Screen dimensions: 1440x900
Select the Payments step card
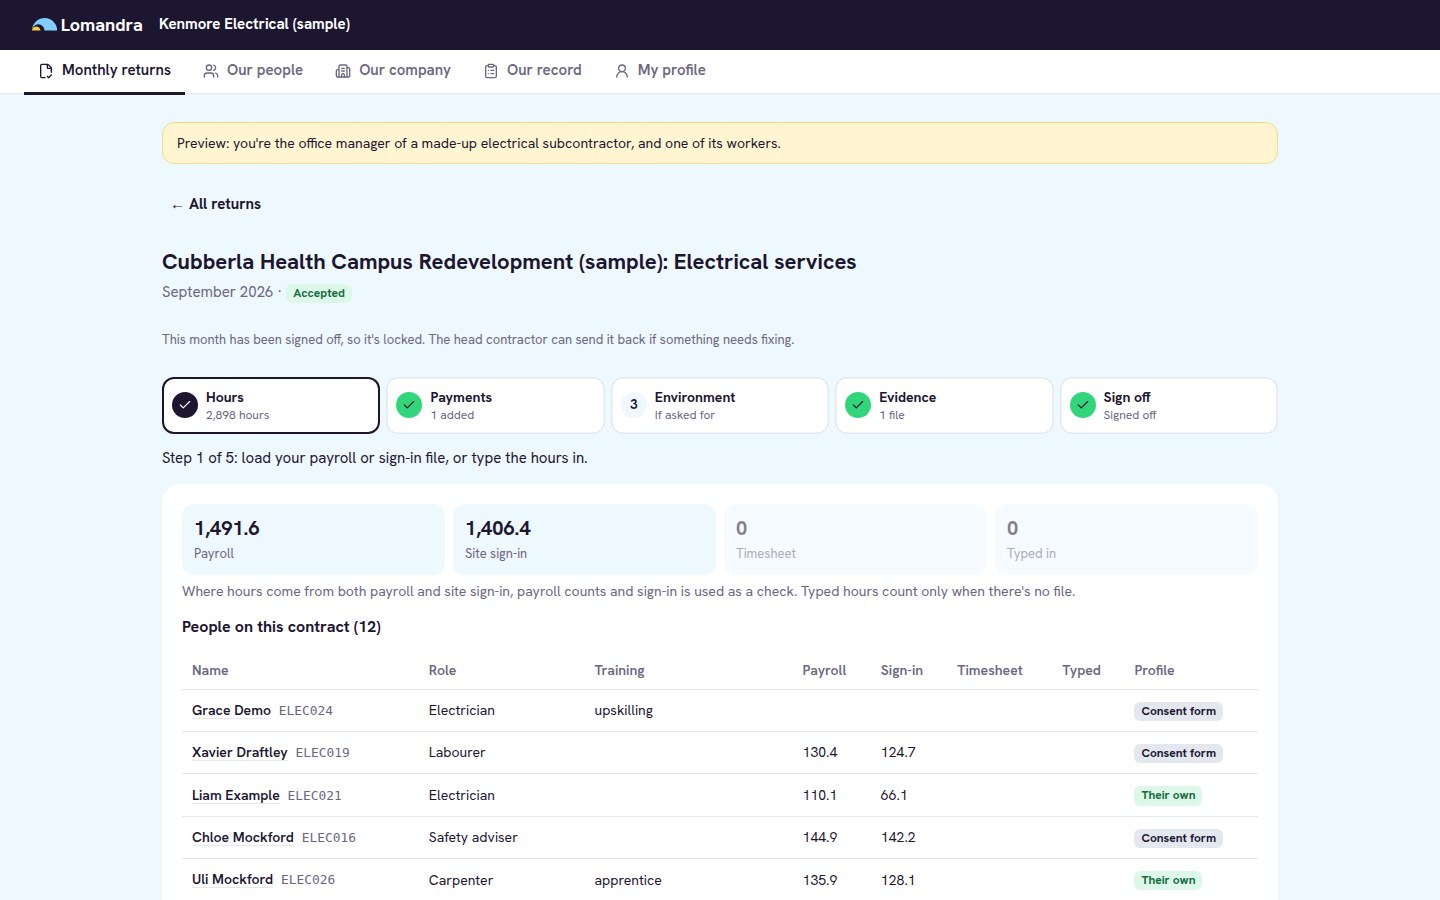(496, 405)
